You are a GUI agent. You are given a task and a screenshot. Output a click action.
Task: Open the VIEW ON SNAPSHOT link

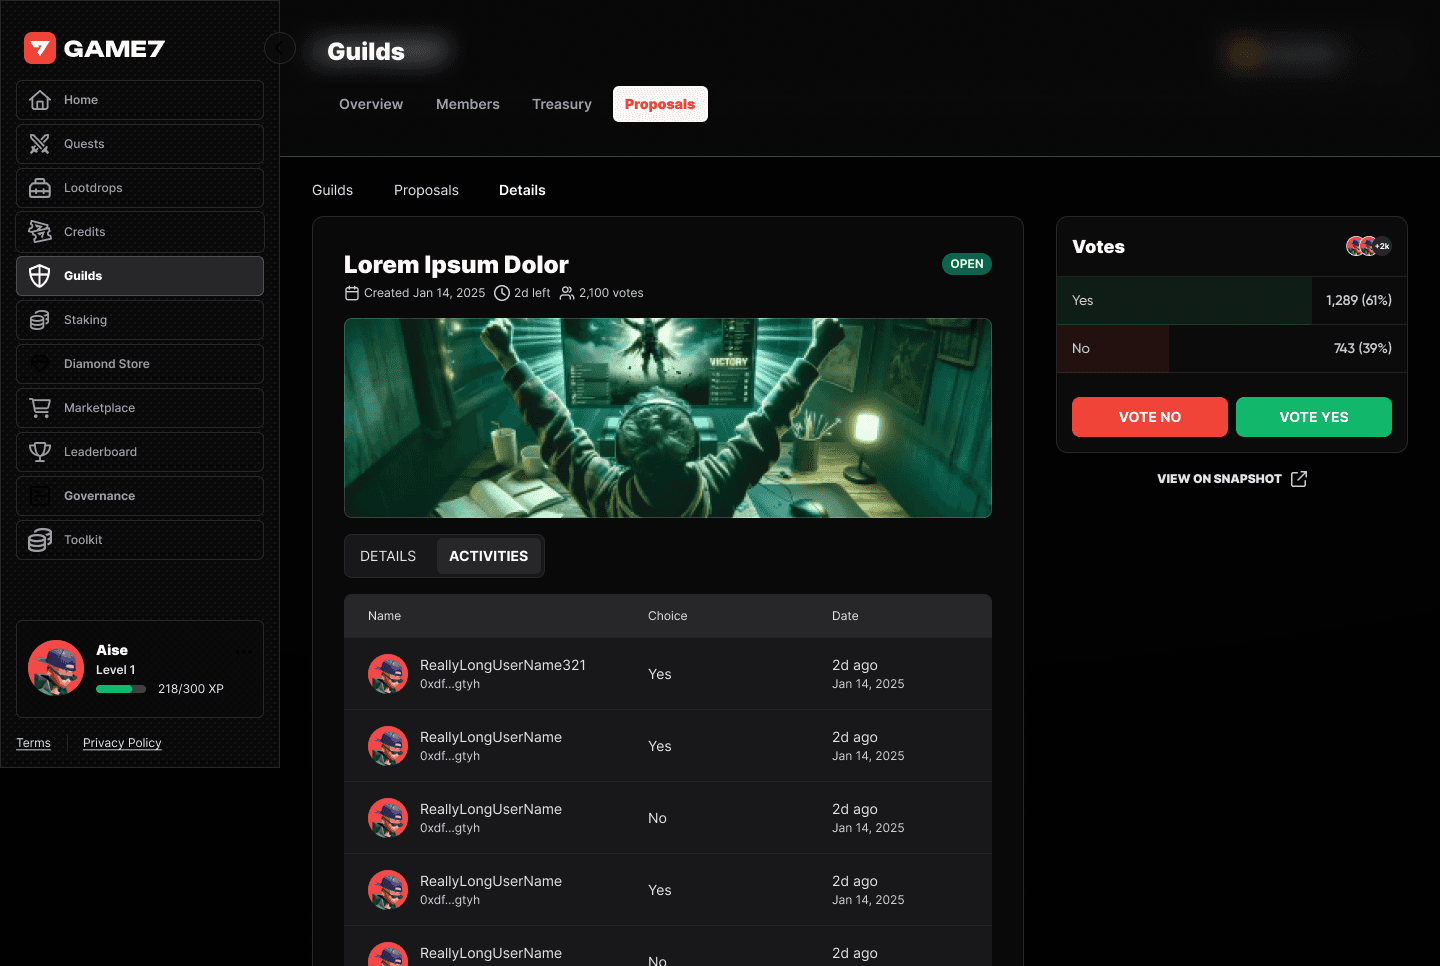pos(1232,479)
